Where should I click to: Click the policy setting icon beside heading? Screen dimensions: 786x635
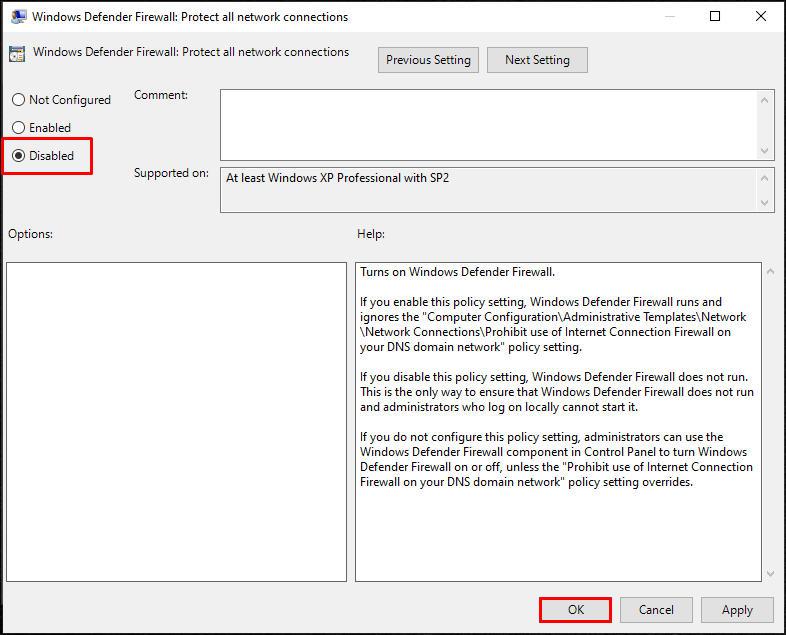(x=17, y=54)
